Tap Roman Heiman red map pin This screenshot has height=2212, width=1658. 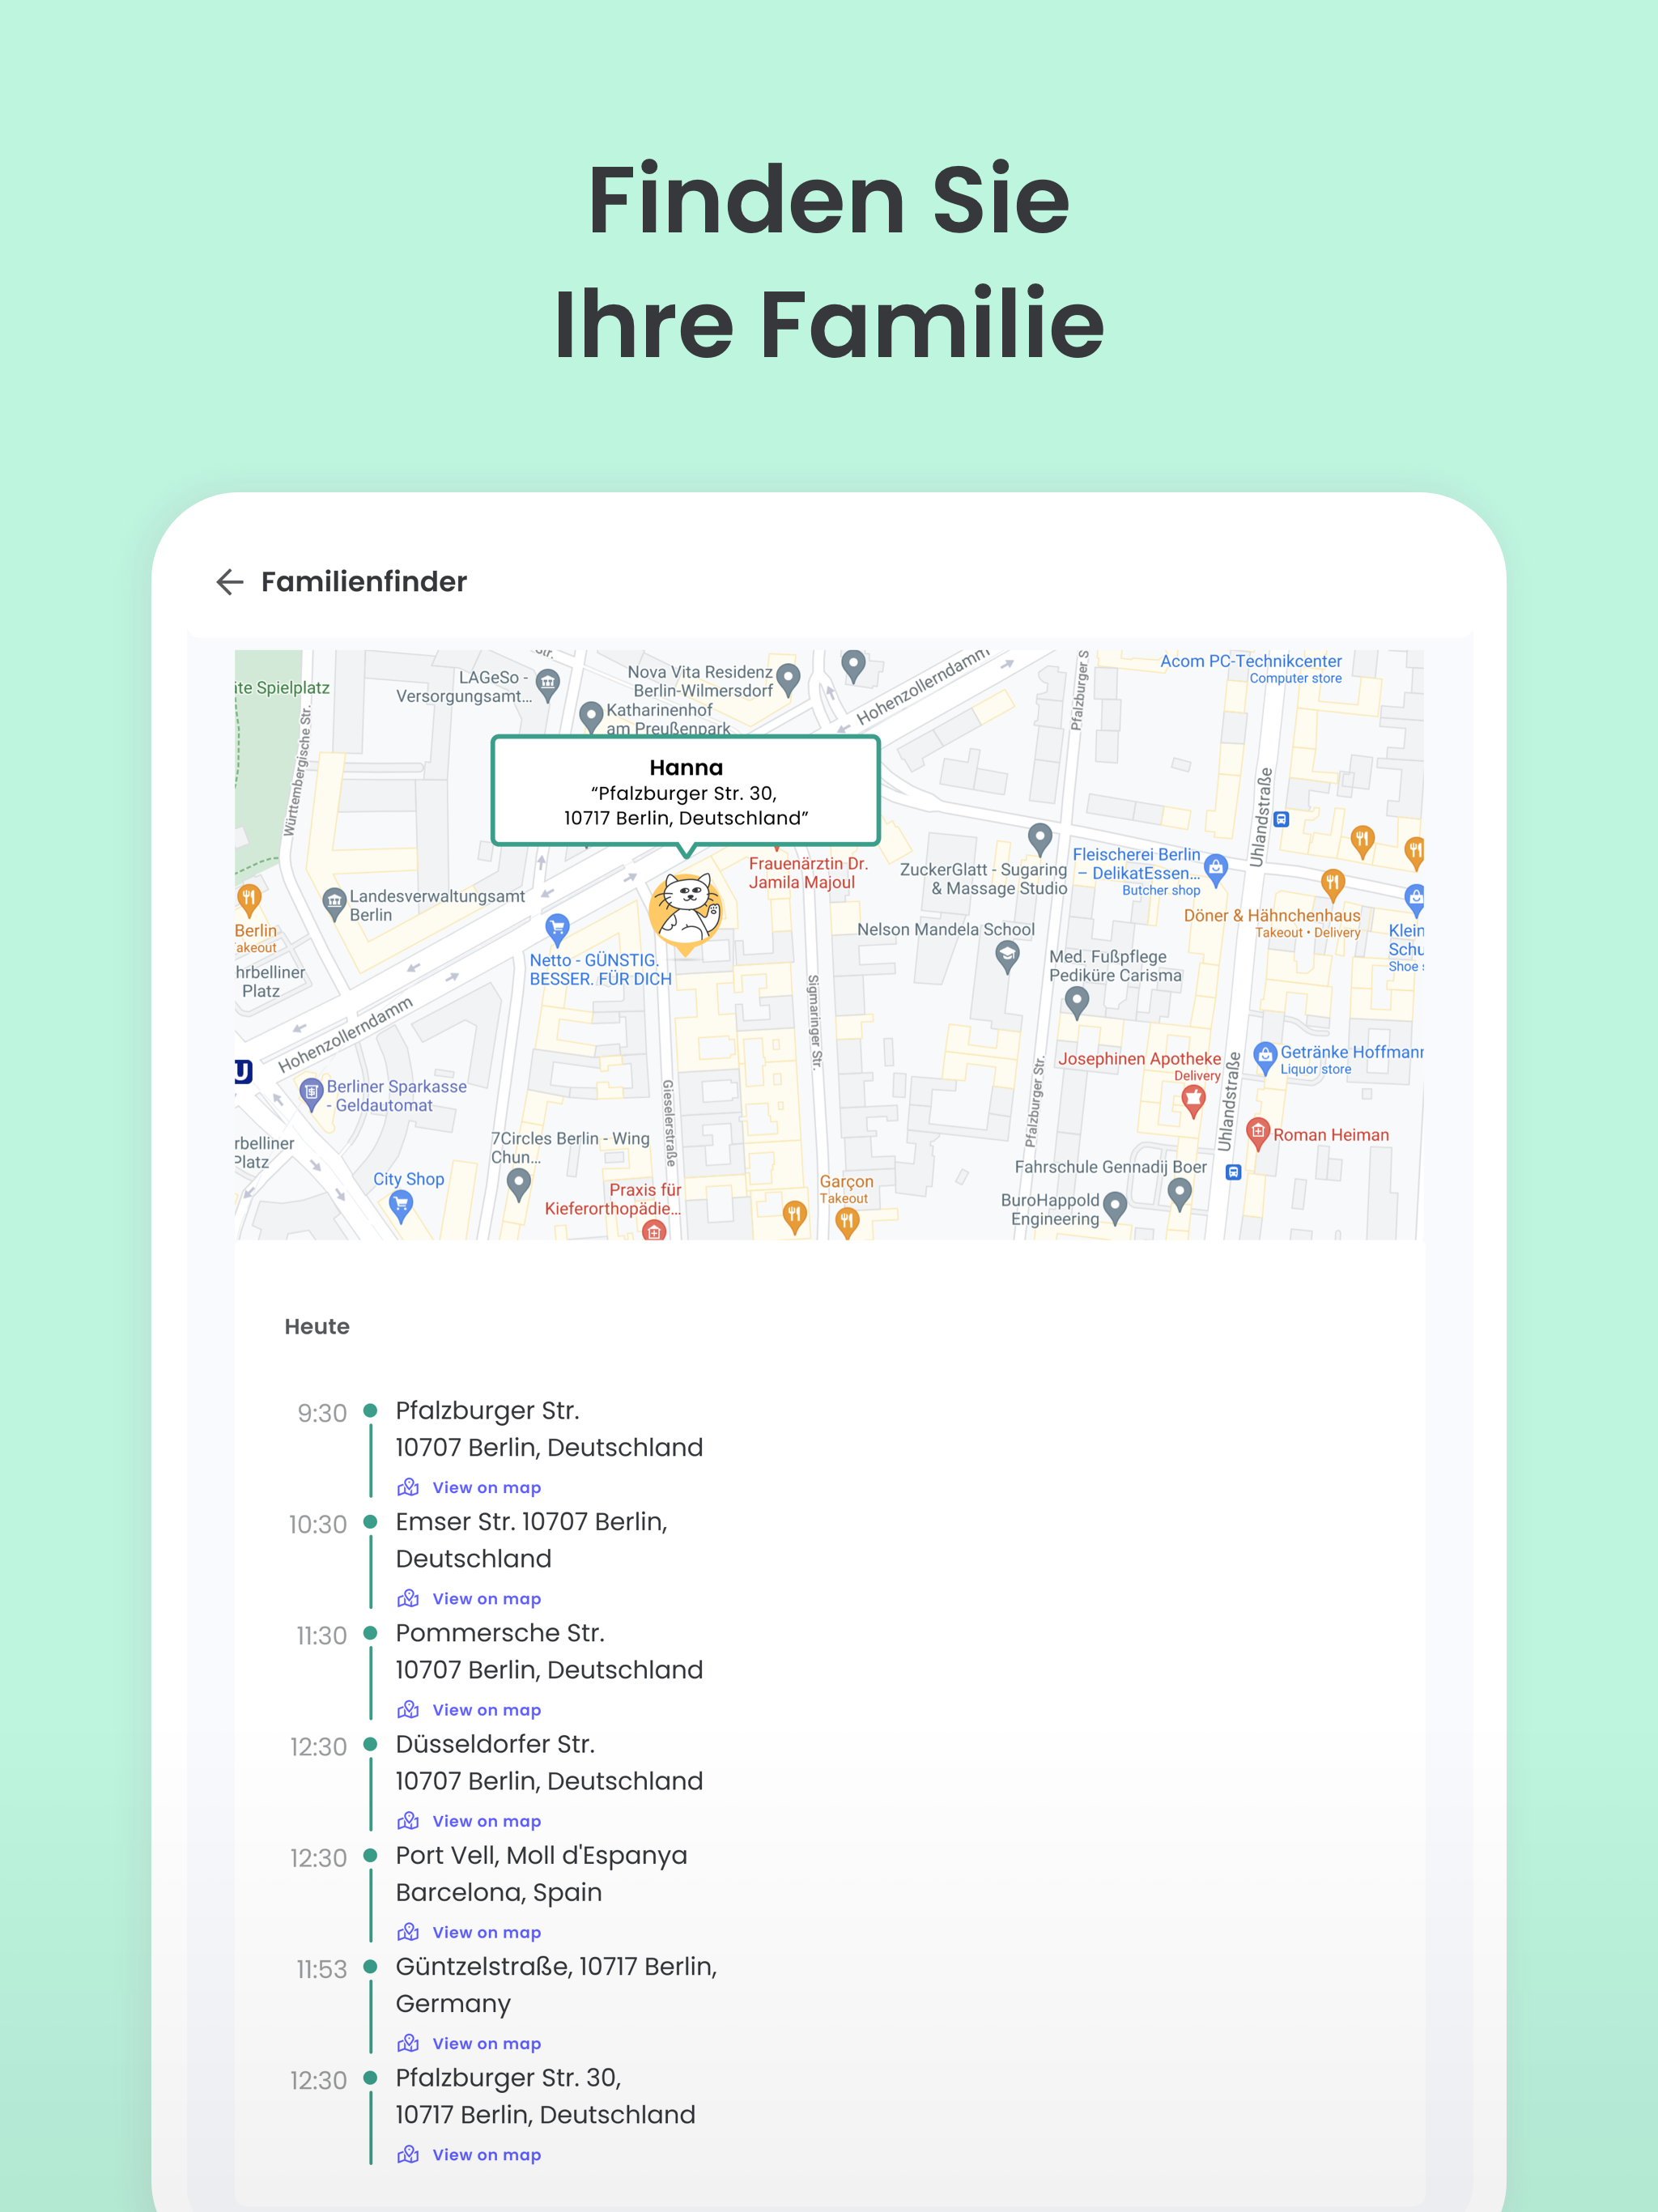(x=1258, y=1134)
